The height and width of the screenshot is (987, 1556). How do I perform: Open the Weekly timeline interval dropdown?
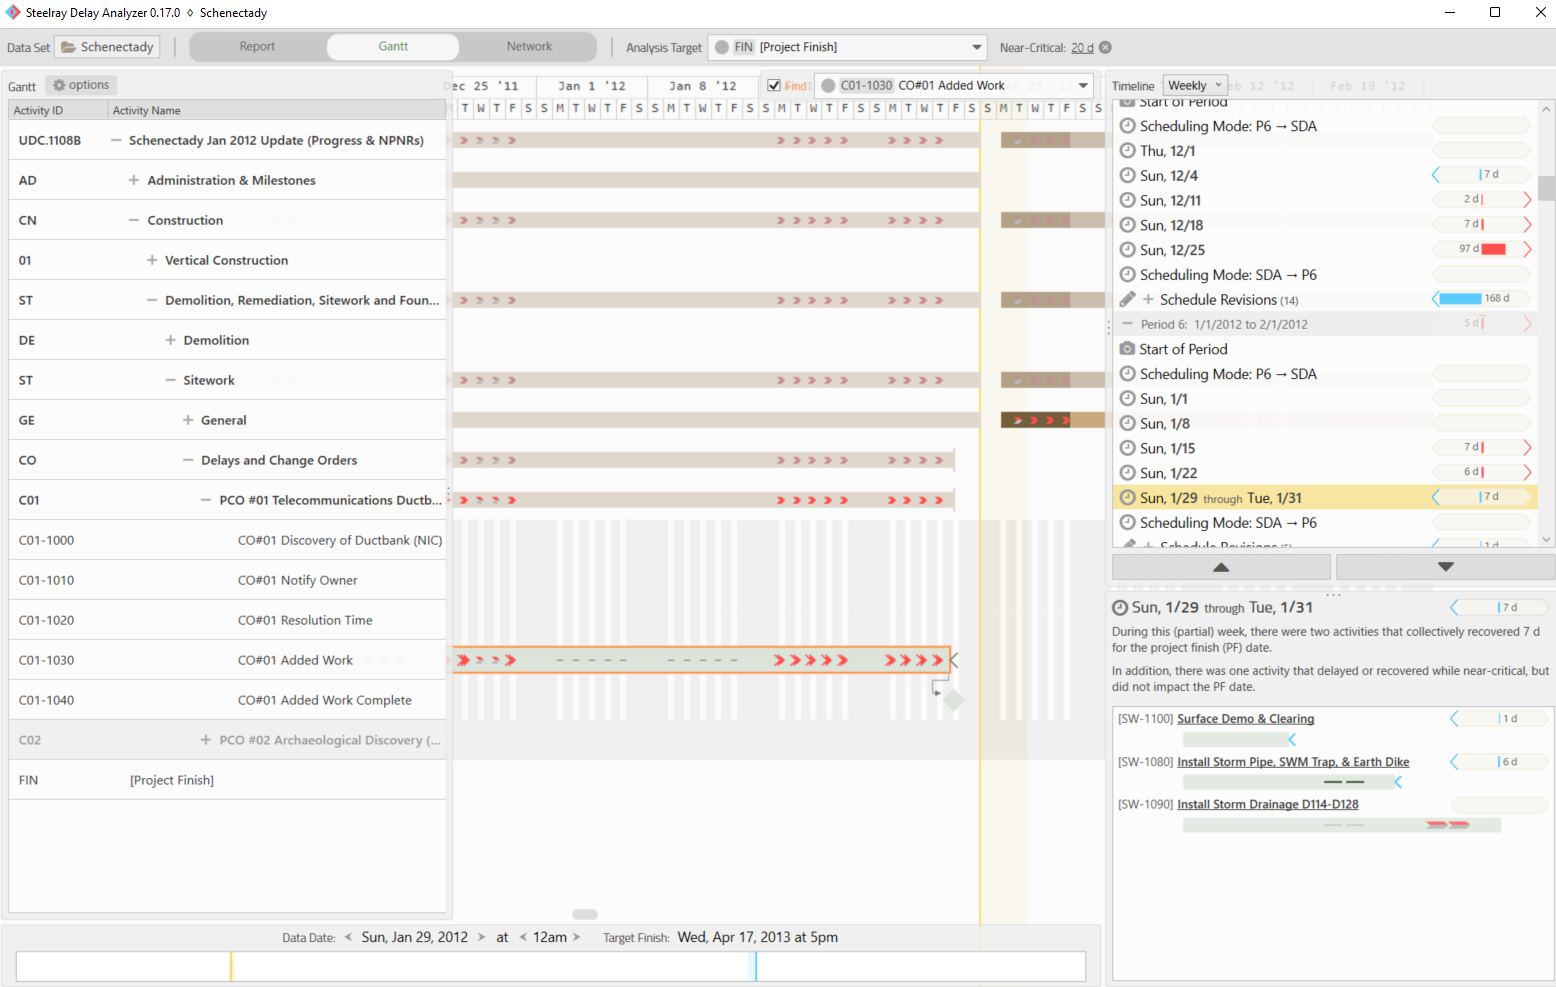(x=1195, y=86)
